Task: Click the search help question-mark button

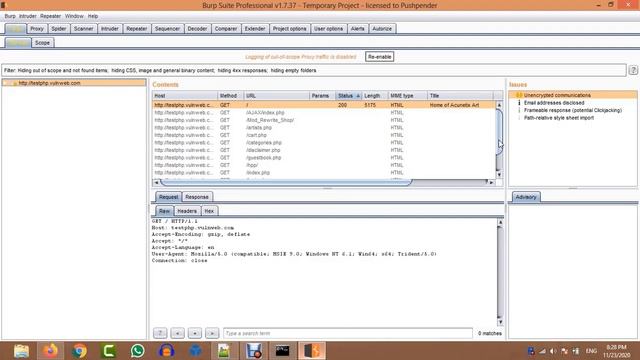Action: click(x=160, y=333)
